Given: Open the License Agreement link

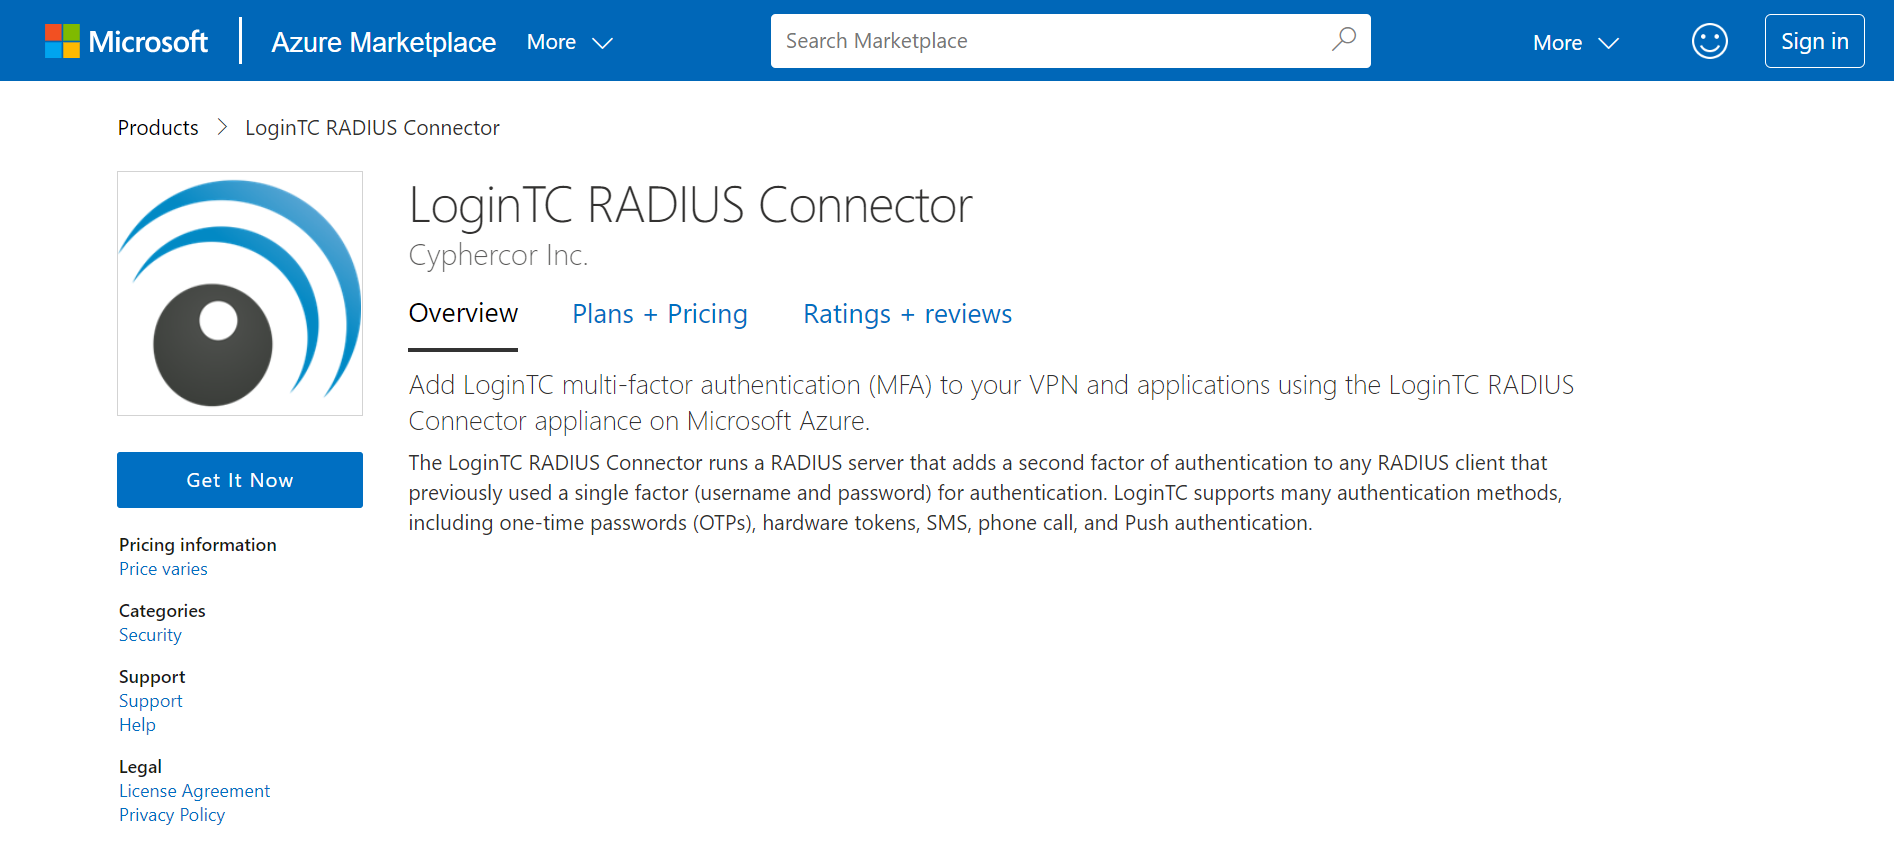Looking at the screenshot, I should [x=194, y=791].
